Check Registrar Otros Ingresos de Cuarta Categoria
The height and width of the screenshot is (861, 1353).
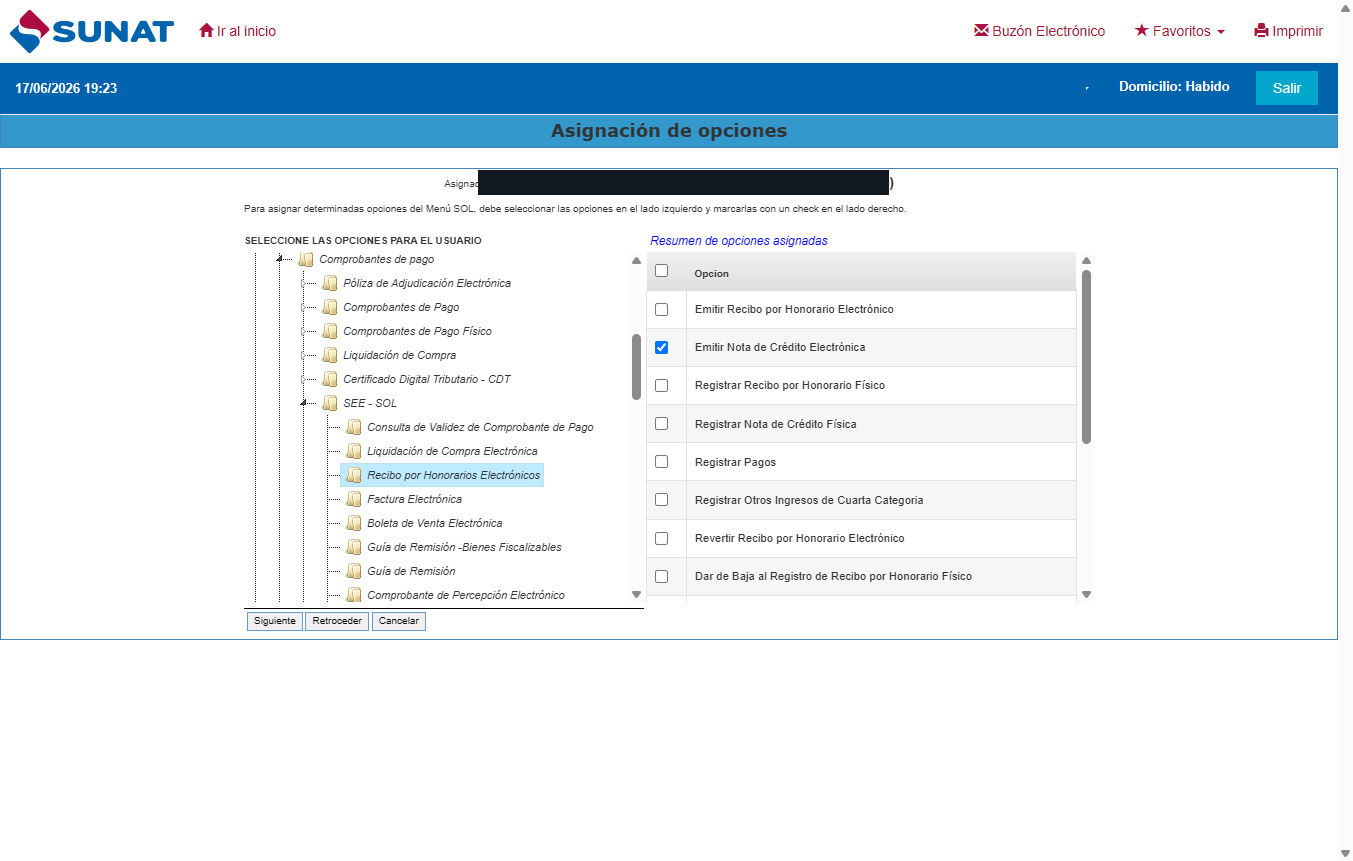click(661, 499)
